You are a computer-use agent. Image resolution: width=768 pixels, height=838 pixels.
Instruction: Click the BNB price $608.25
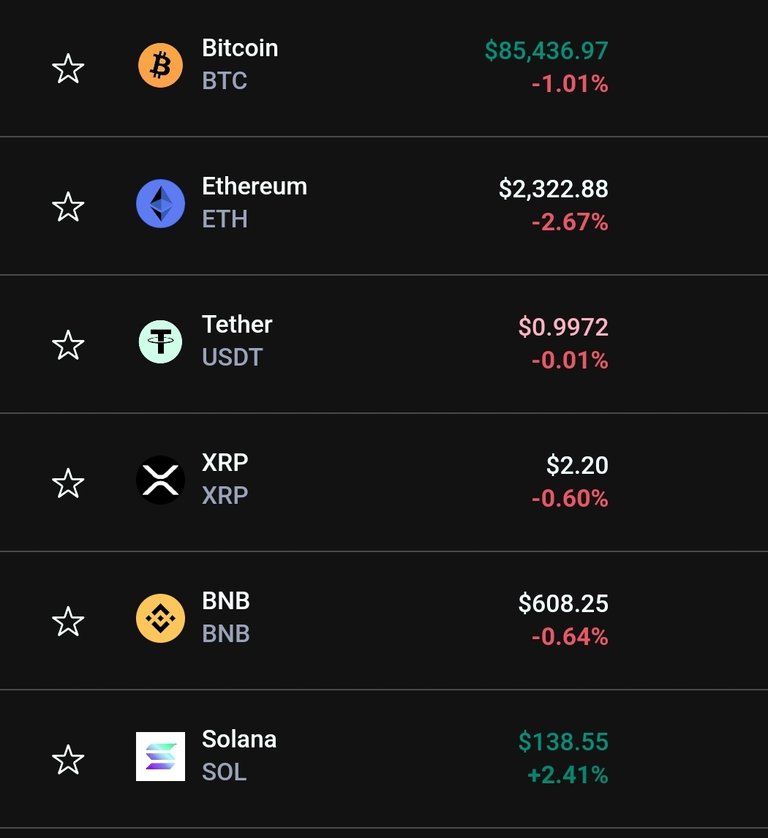[x=563, y=603]
